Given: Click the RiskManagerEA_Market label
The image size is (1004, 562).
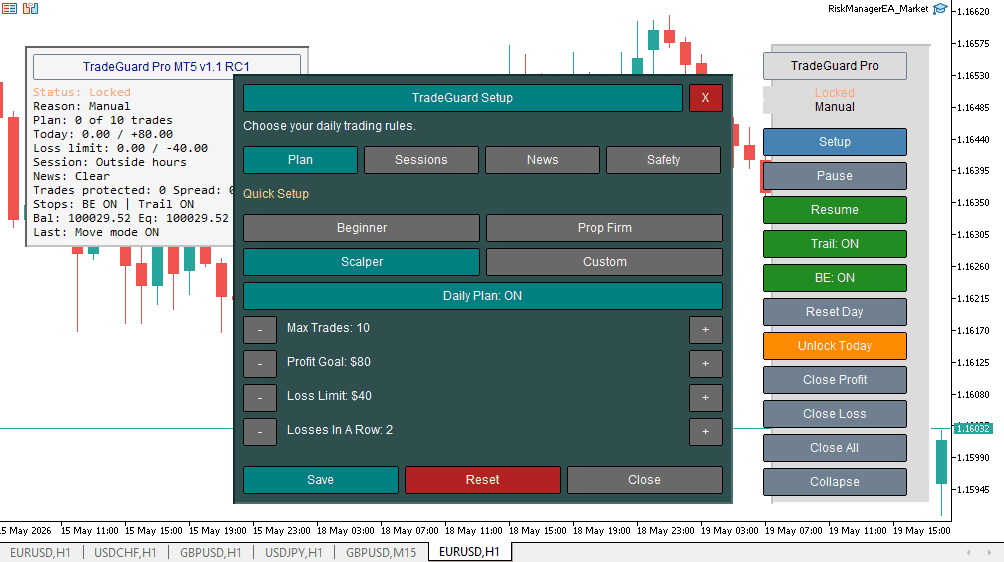Looking at the screenshot, I should pos(878,9).
